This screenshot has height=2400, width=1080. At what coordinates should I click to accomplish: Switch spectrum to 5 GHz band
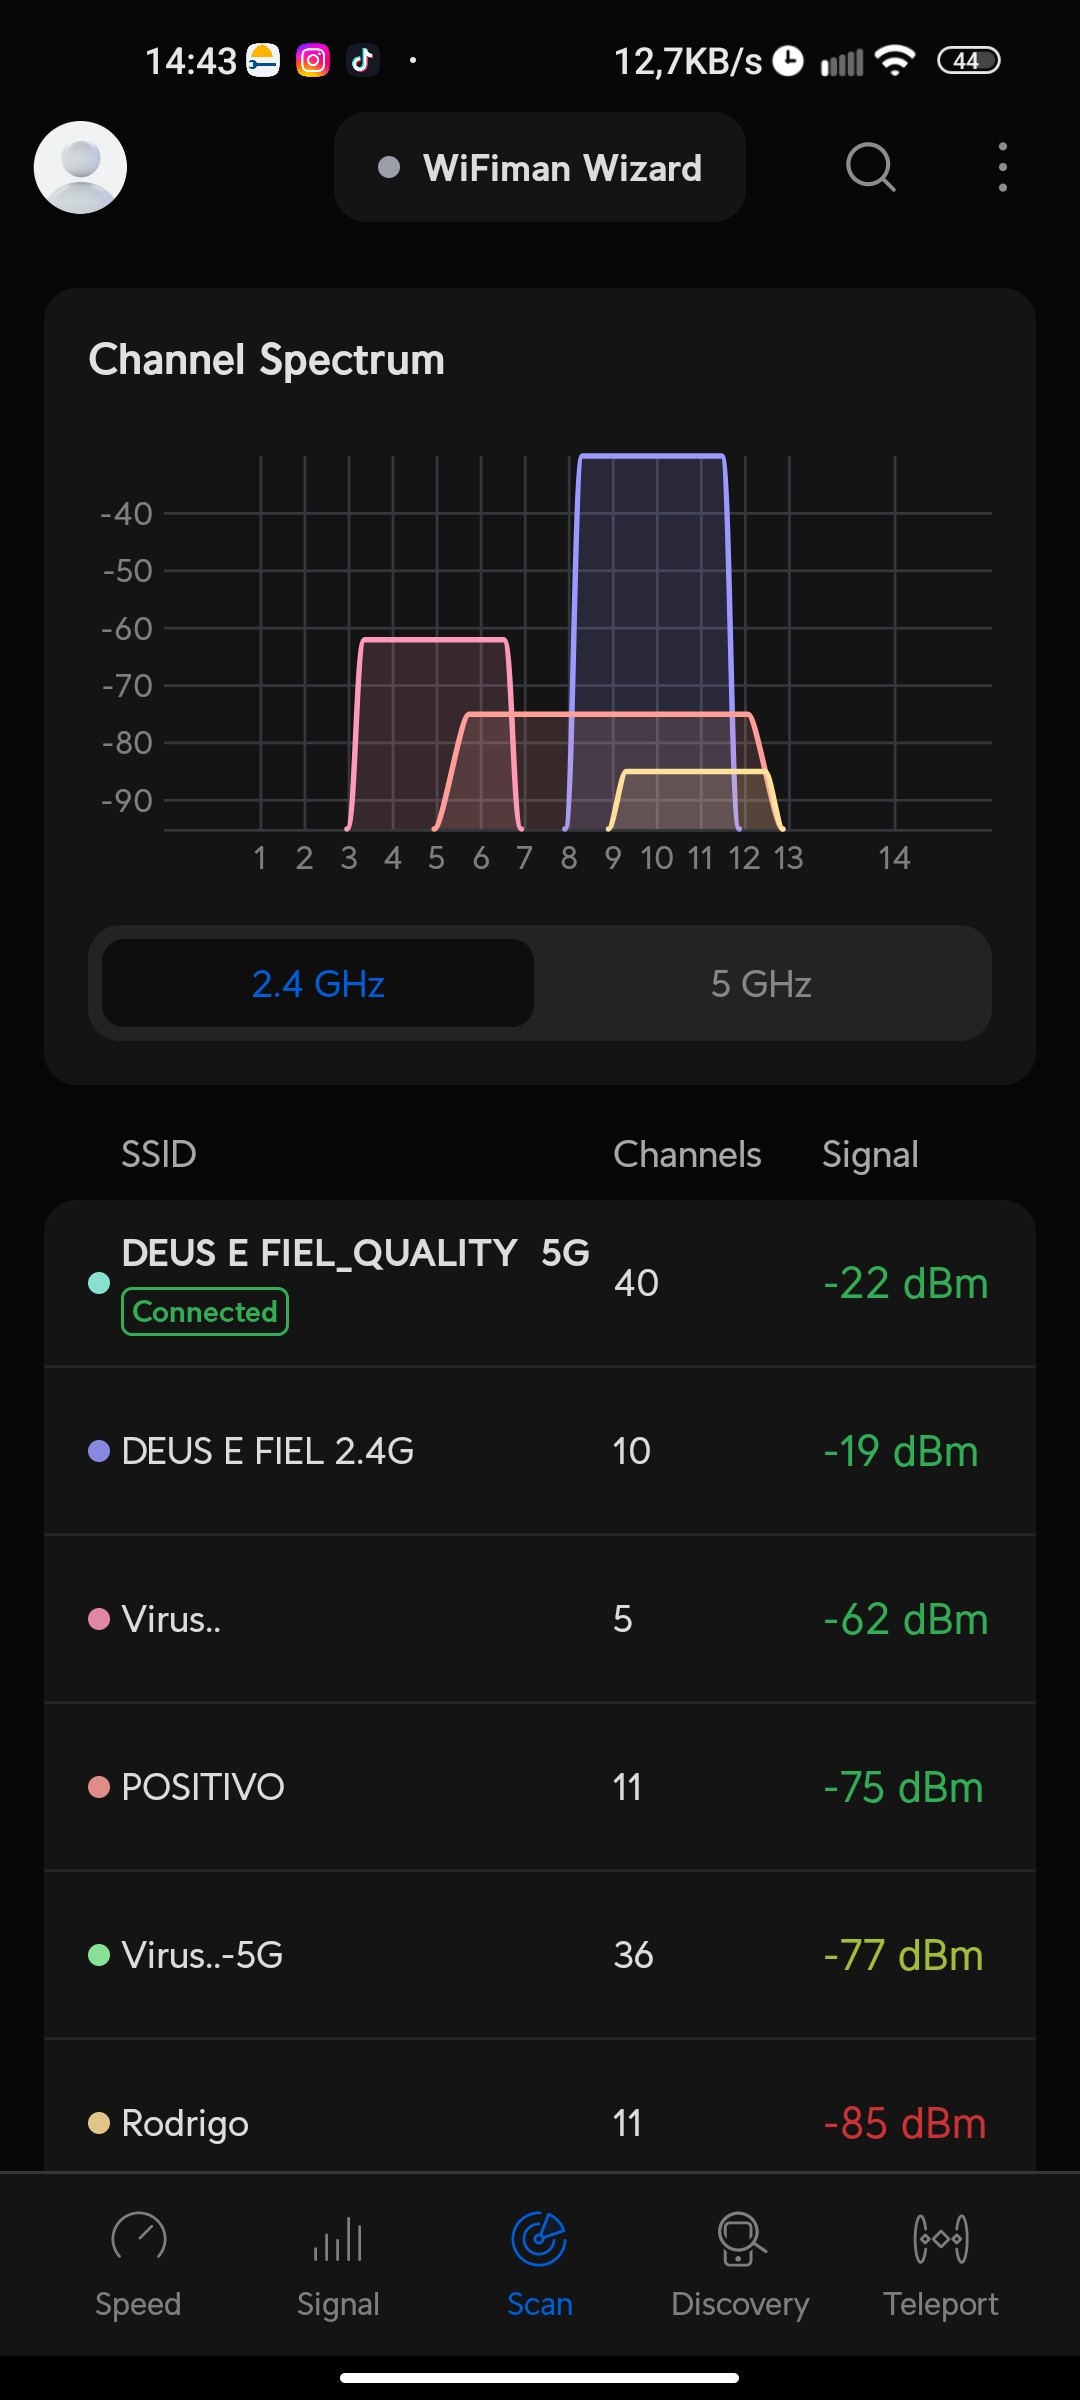coord(761,983)
